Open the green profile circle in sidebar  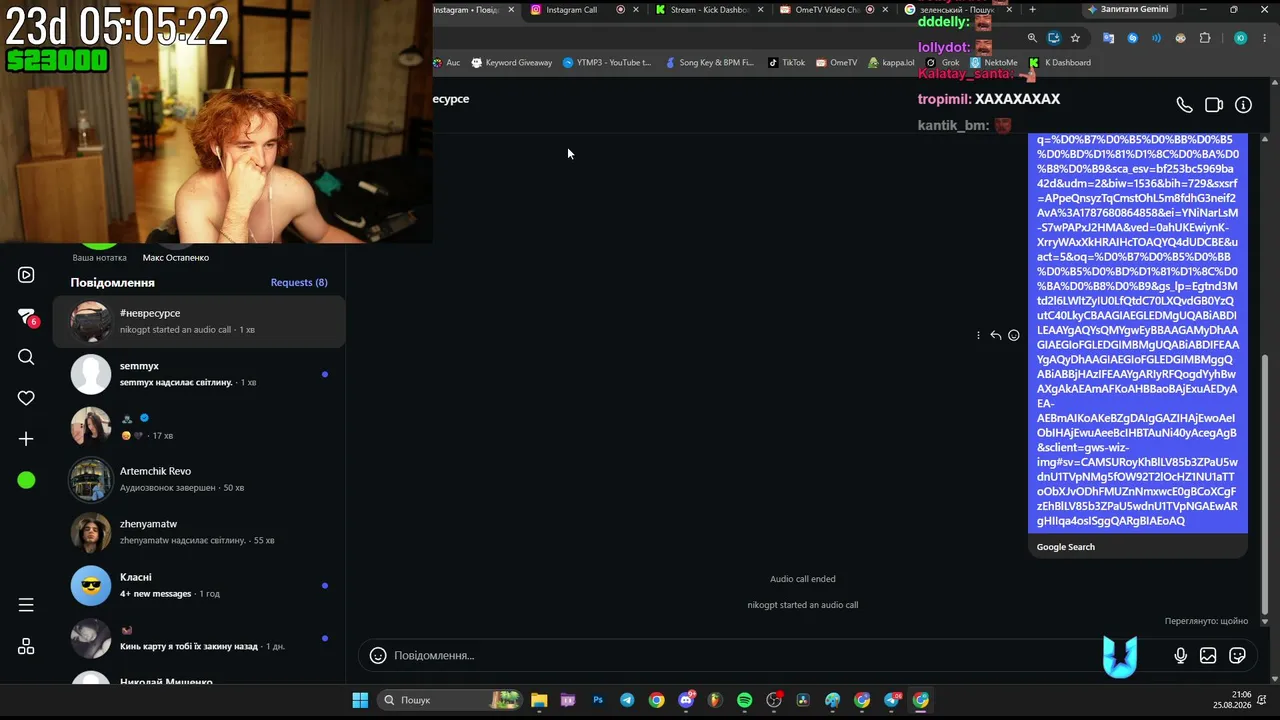26,480
